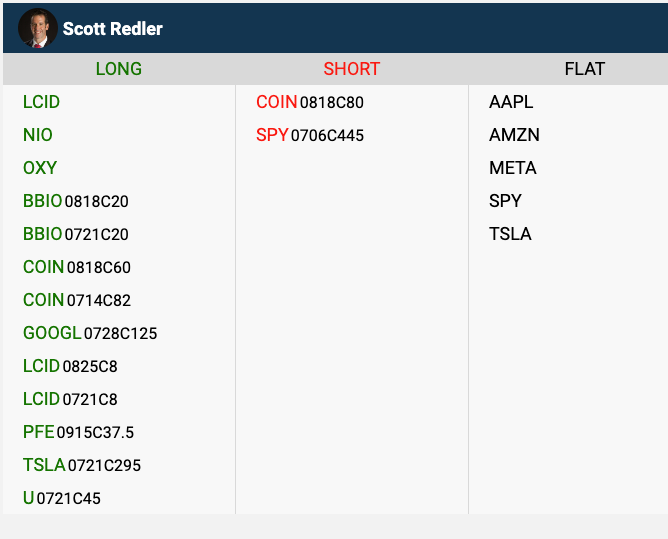Viewport: 668px width, 539px height.
Task: Click the GOOGL 0728C125 call option
Action: tap(90, 333)
